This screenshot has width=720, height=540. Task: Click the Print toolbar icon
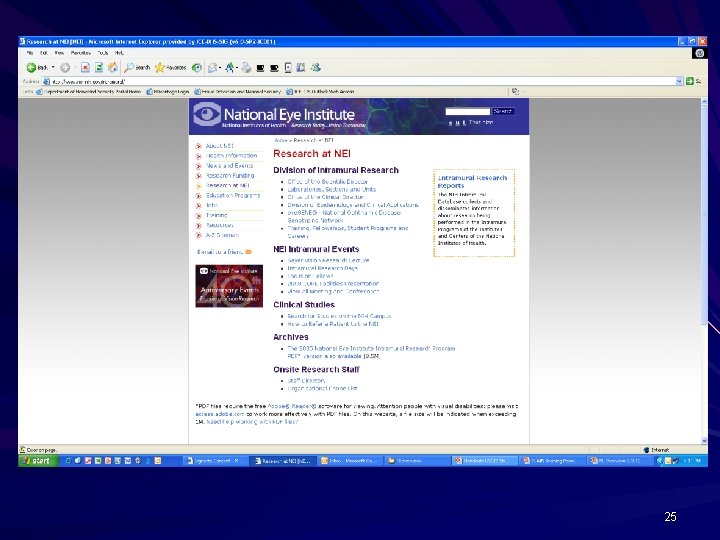(247, 68)
